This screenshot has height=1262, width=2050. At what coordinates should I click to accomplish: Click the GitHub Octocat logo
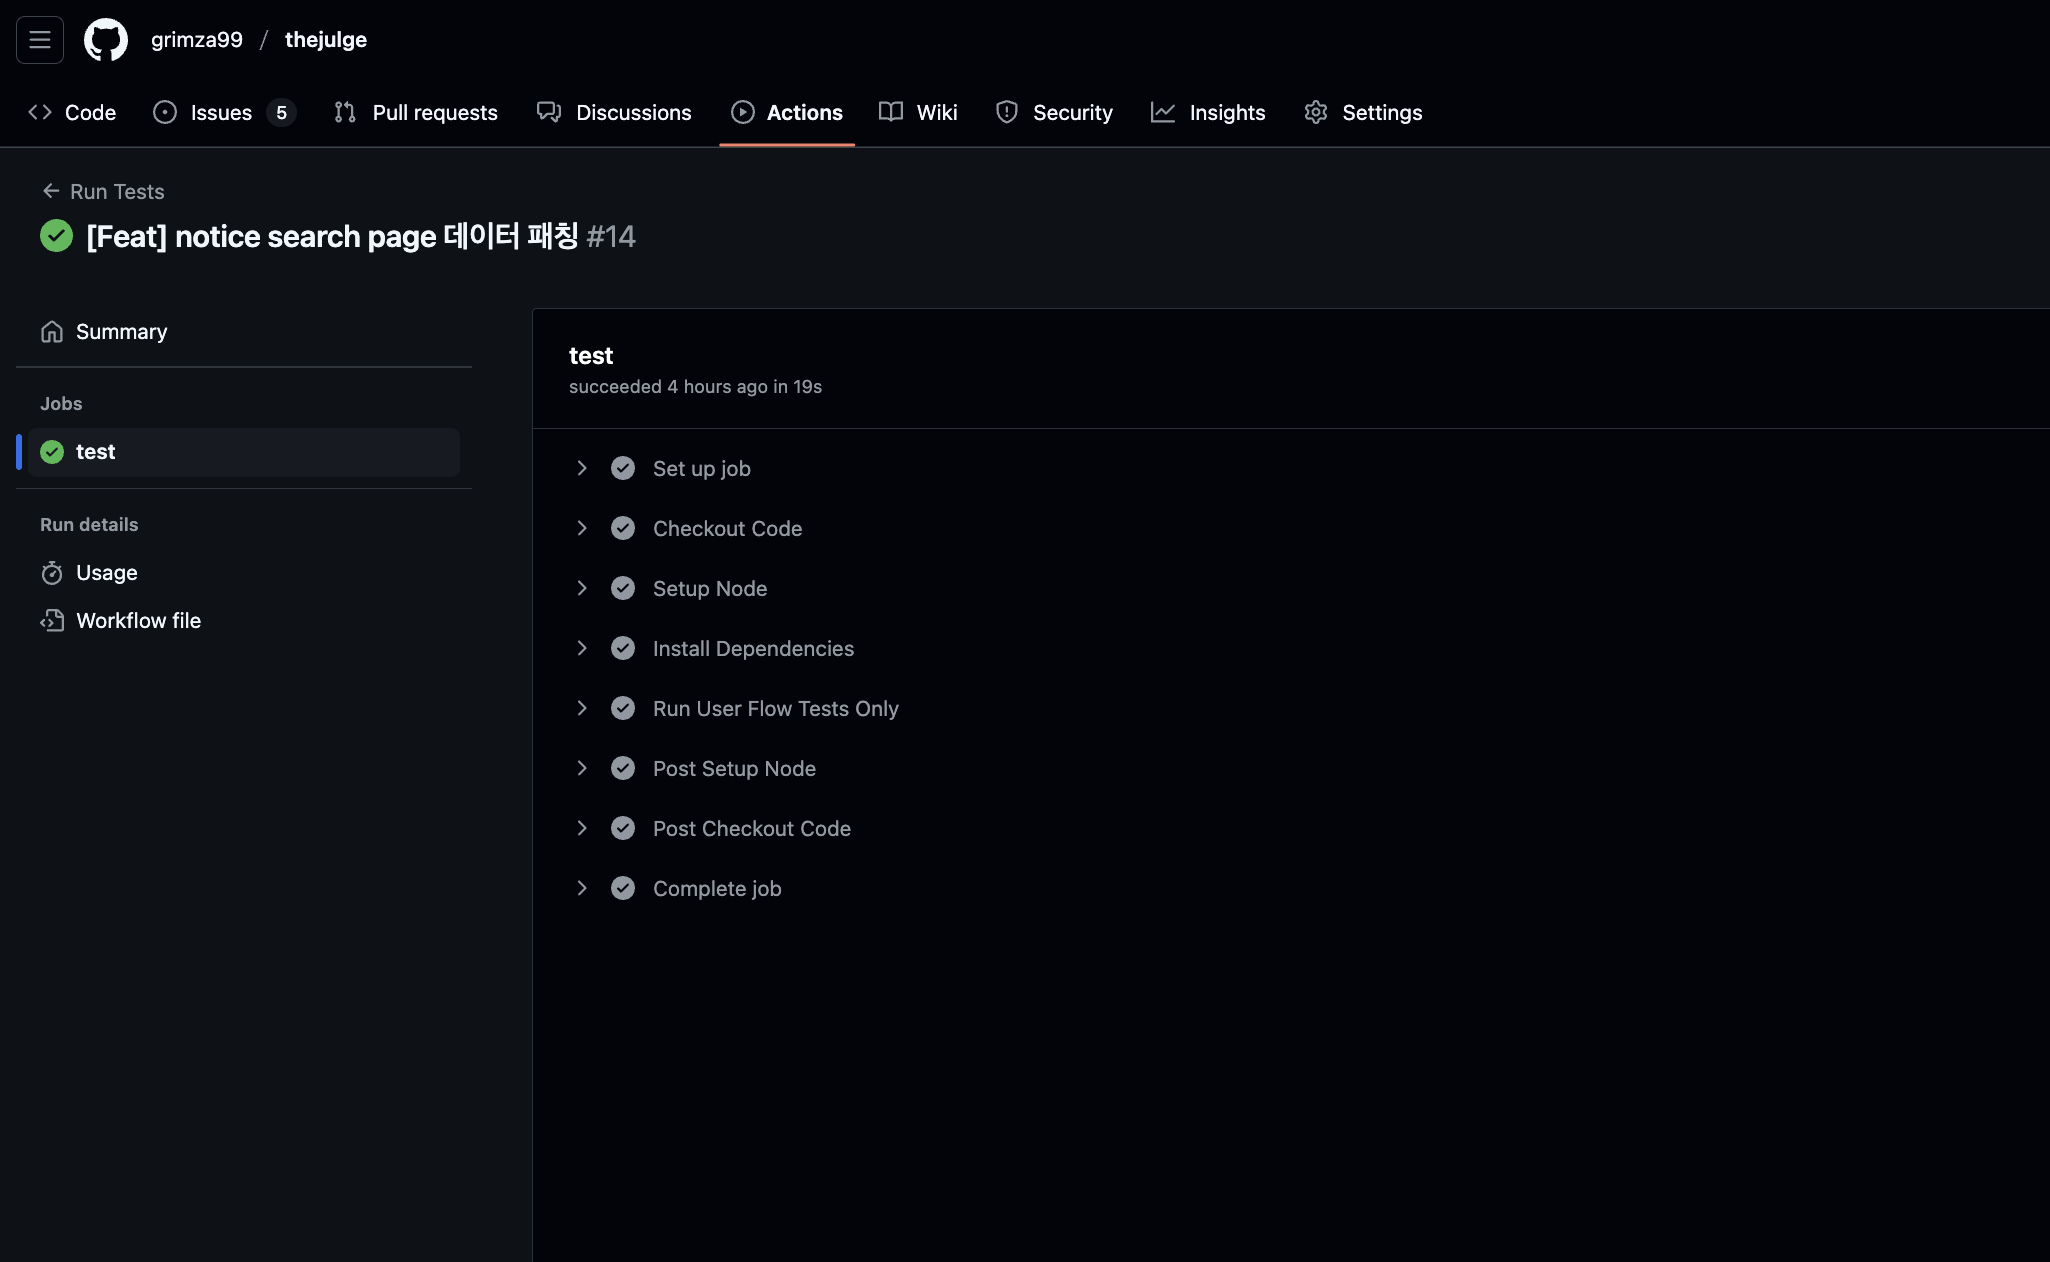pos(106,40)
